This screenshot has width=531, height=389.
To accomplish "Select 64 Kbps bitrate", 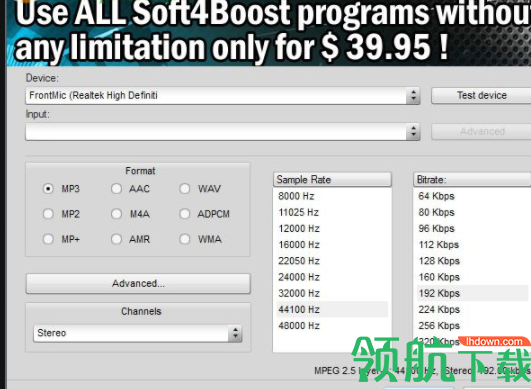I will coord(472,196).
